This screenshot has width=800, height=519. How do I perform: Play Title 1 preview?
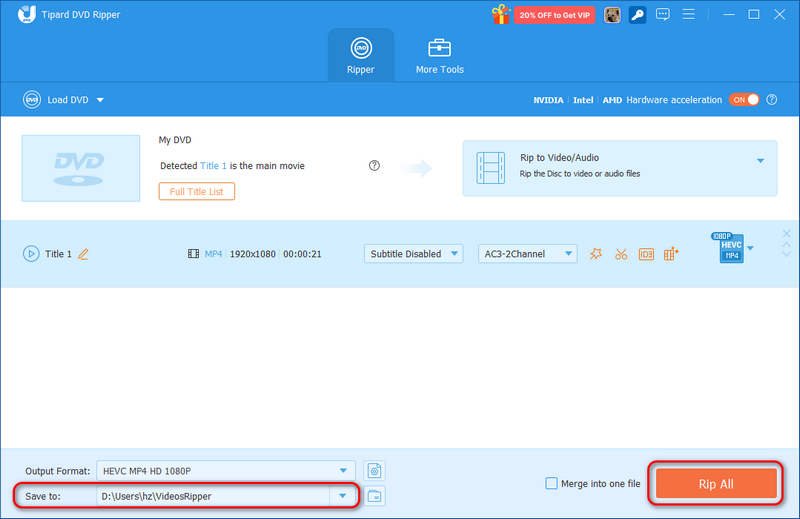31,254
